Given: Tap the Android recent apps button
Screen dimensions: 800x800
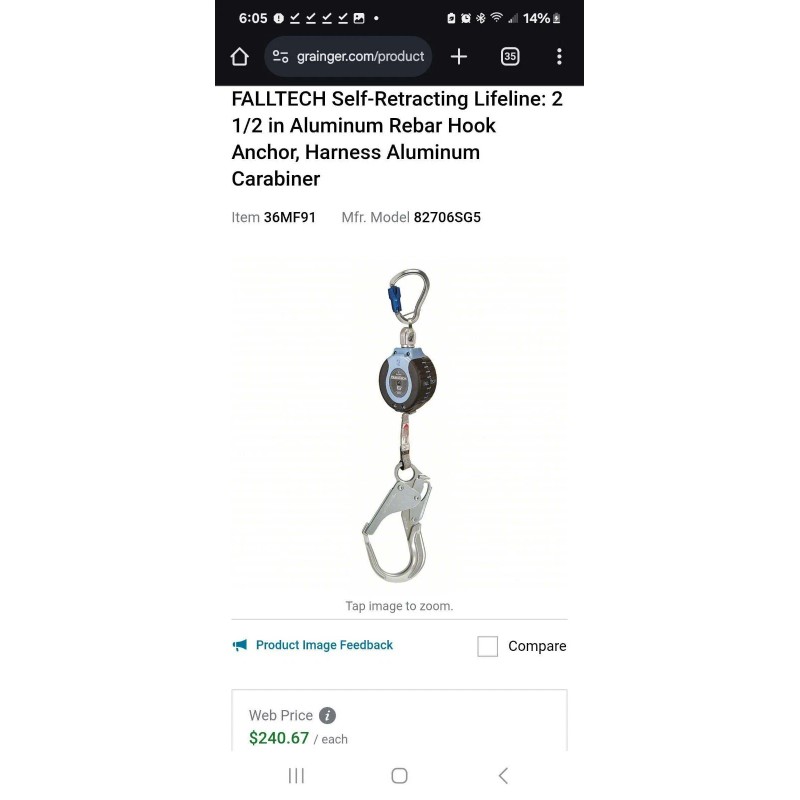Looking at the screenshot, I should (x=296, y=776).
